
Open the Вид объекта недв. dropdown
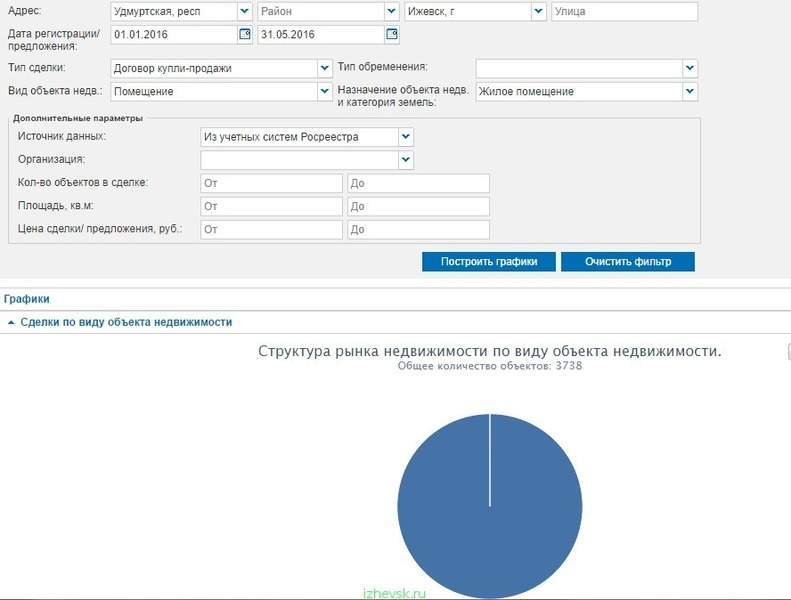point(324,91)
